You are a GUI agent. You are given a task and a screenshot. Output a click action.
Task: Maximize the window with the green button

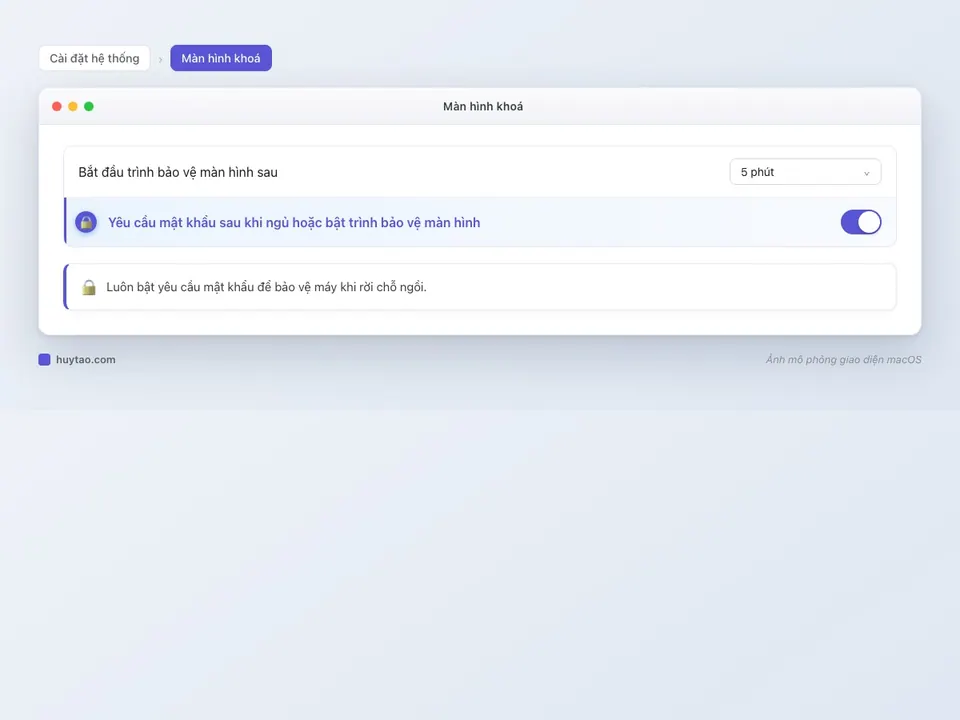(89, 107)
